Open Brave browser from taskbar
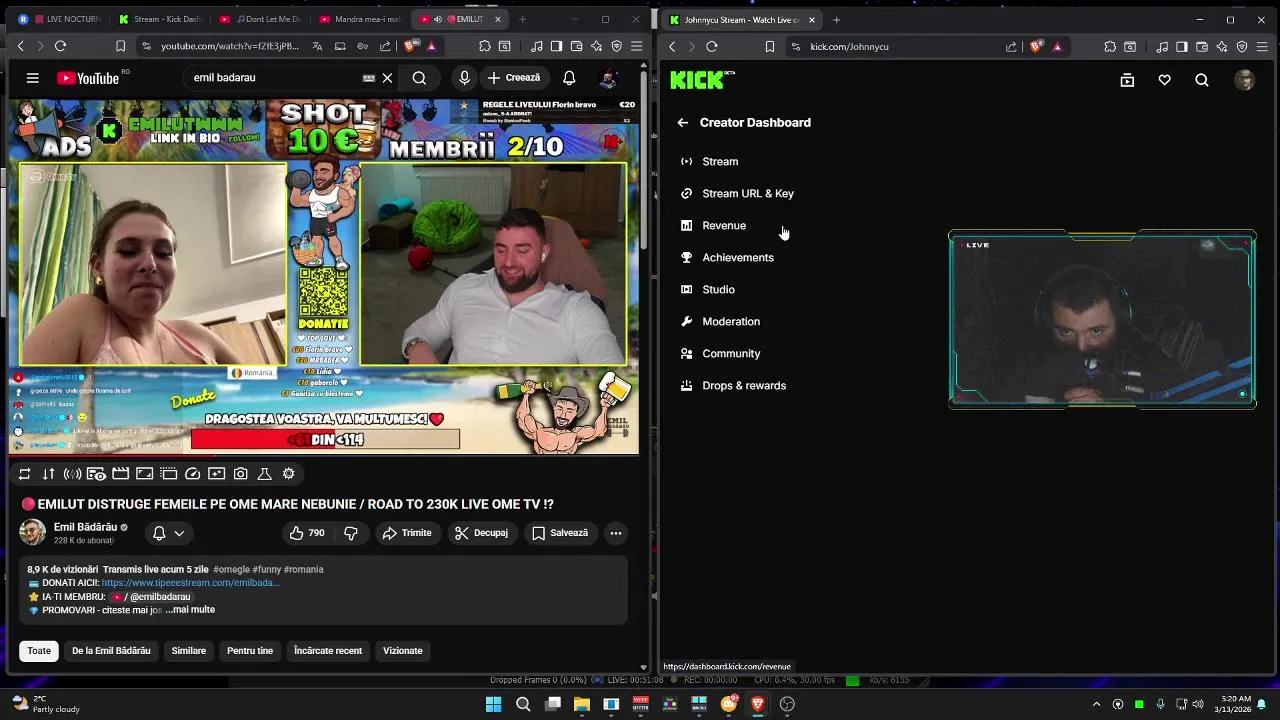This screenshot has height=720, width=1280. pos(757,704)
